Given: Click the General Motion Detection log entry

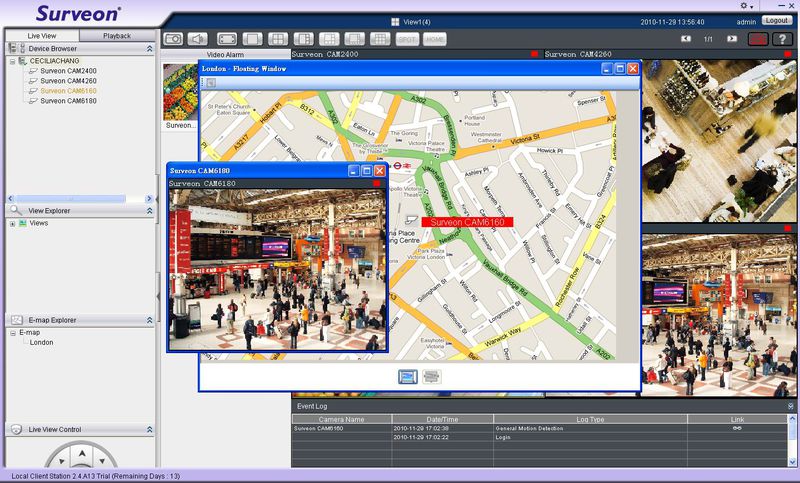Looking at the screenshot, I should (x=529, y=428).
